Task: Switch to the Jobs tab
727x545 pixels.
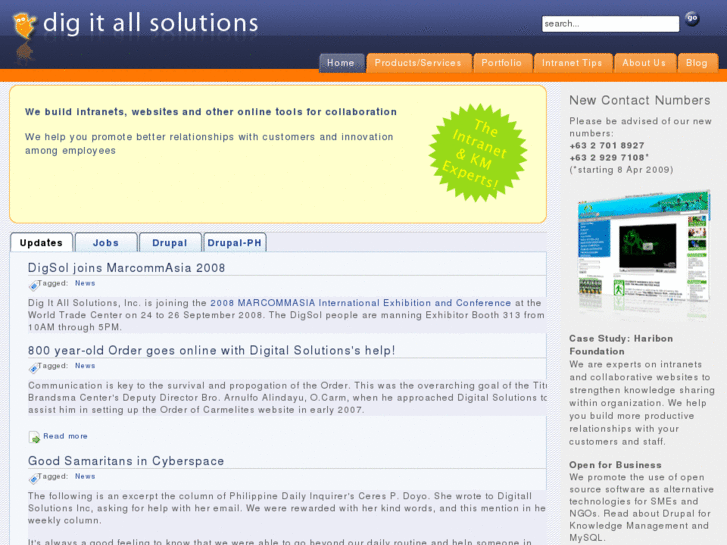Action: (106, 243)
